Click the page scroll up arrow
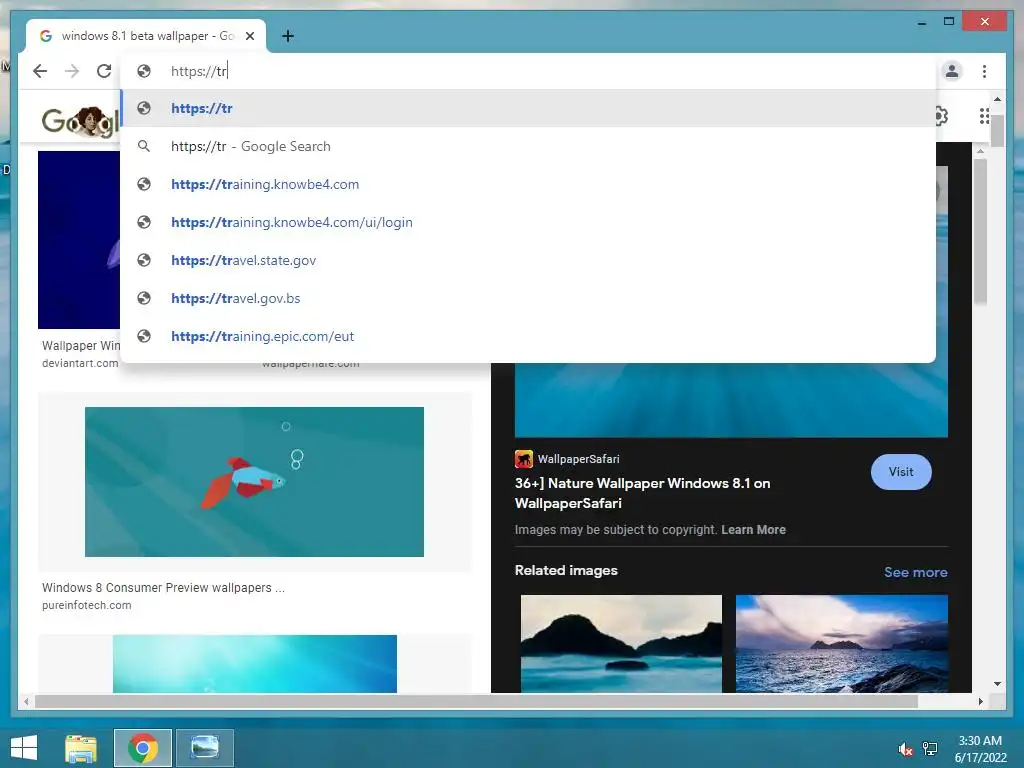Viewport: 1024px width, 768px height. pos(997,99)
